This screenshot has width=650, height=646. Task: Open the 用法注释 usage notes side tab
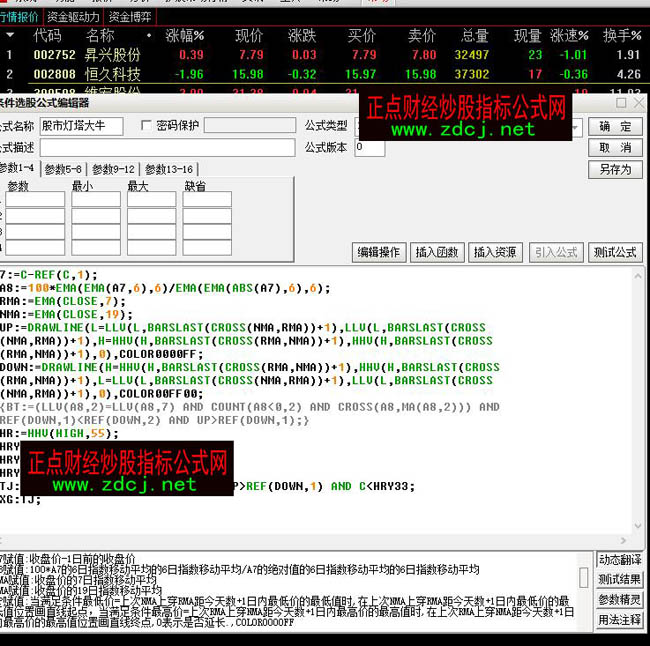[x=620, y=620]
